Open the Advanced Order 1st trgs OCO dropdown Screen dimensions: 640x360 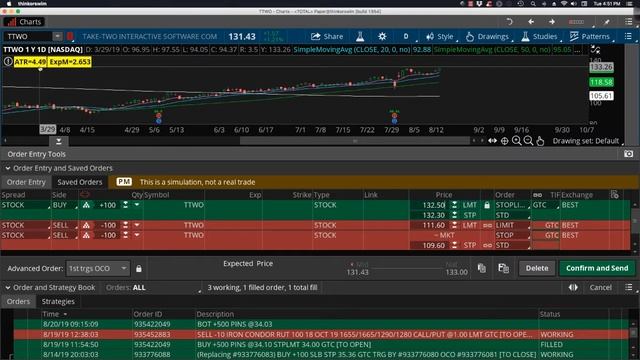[98, 269]
